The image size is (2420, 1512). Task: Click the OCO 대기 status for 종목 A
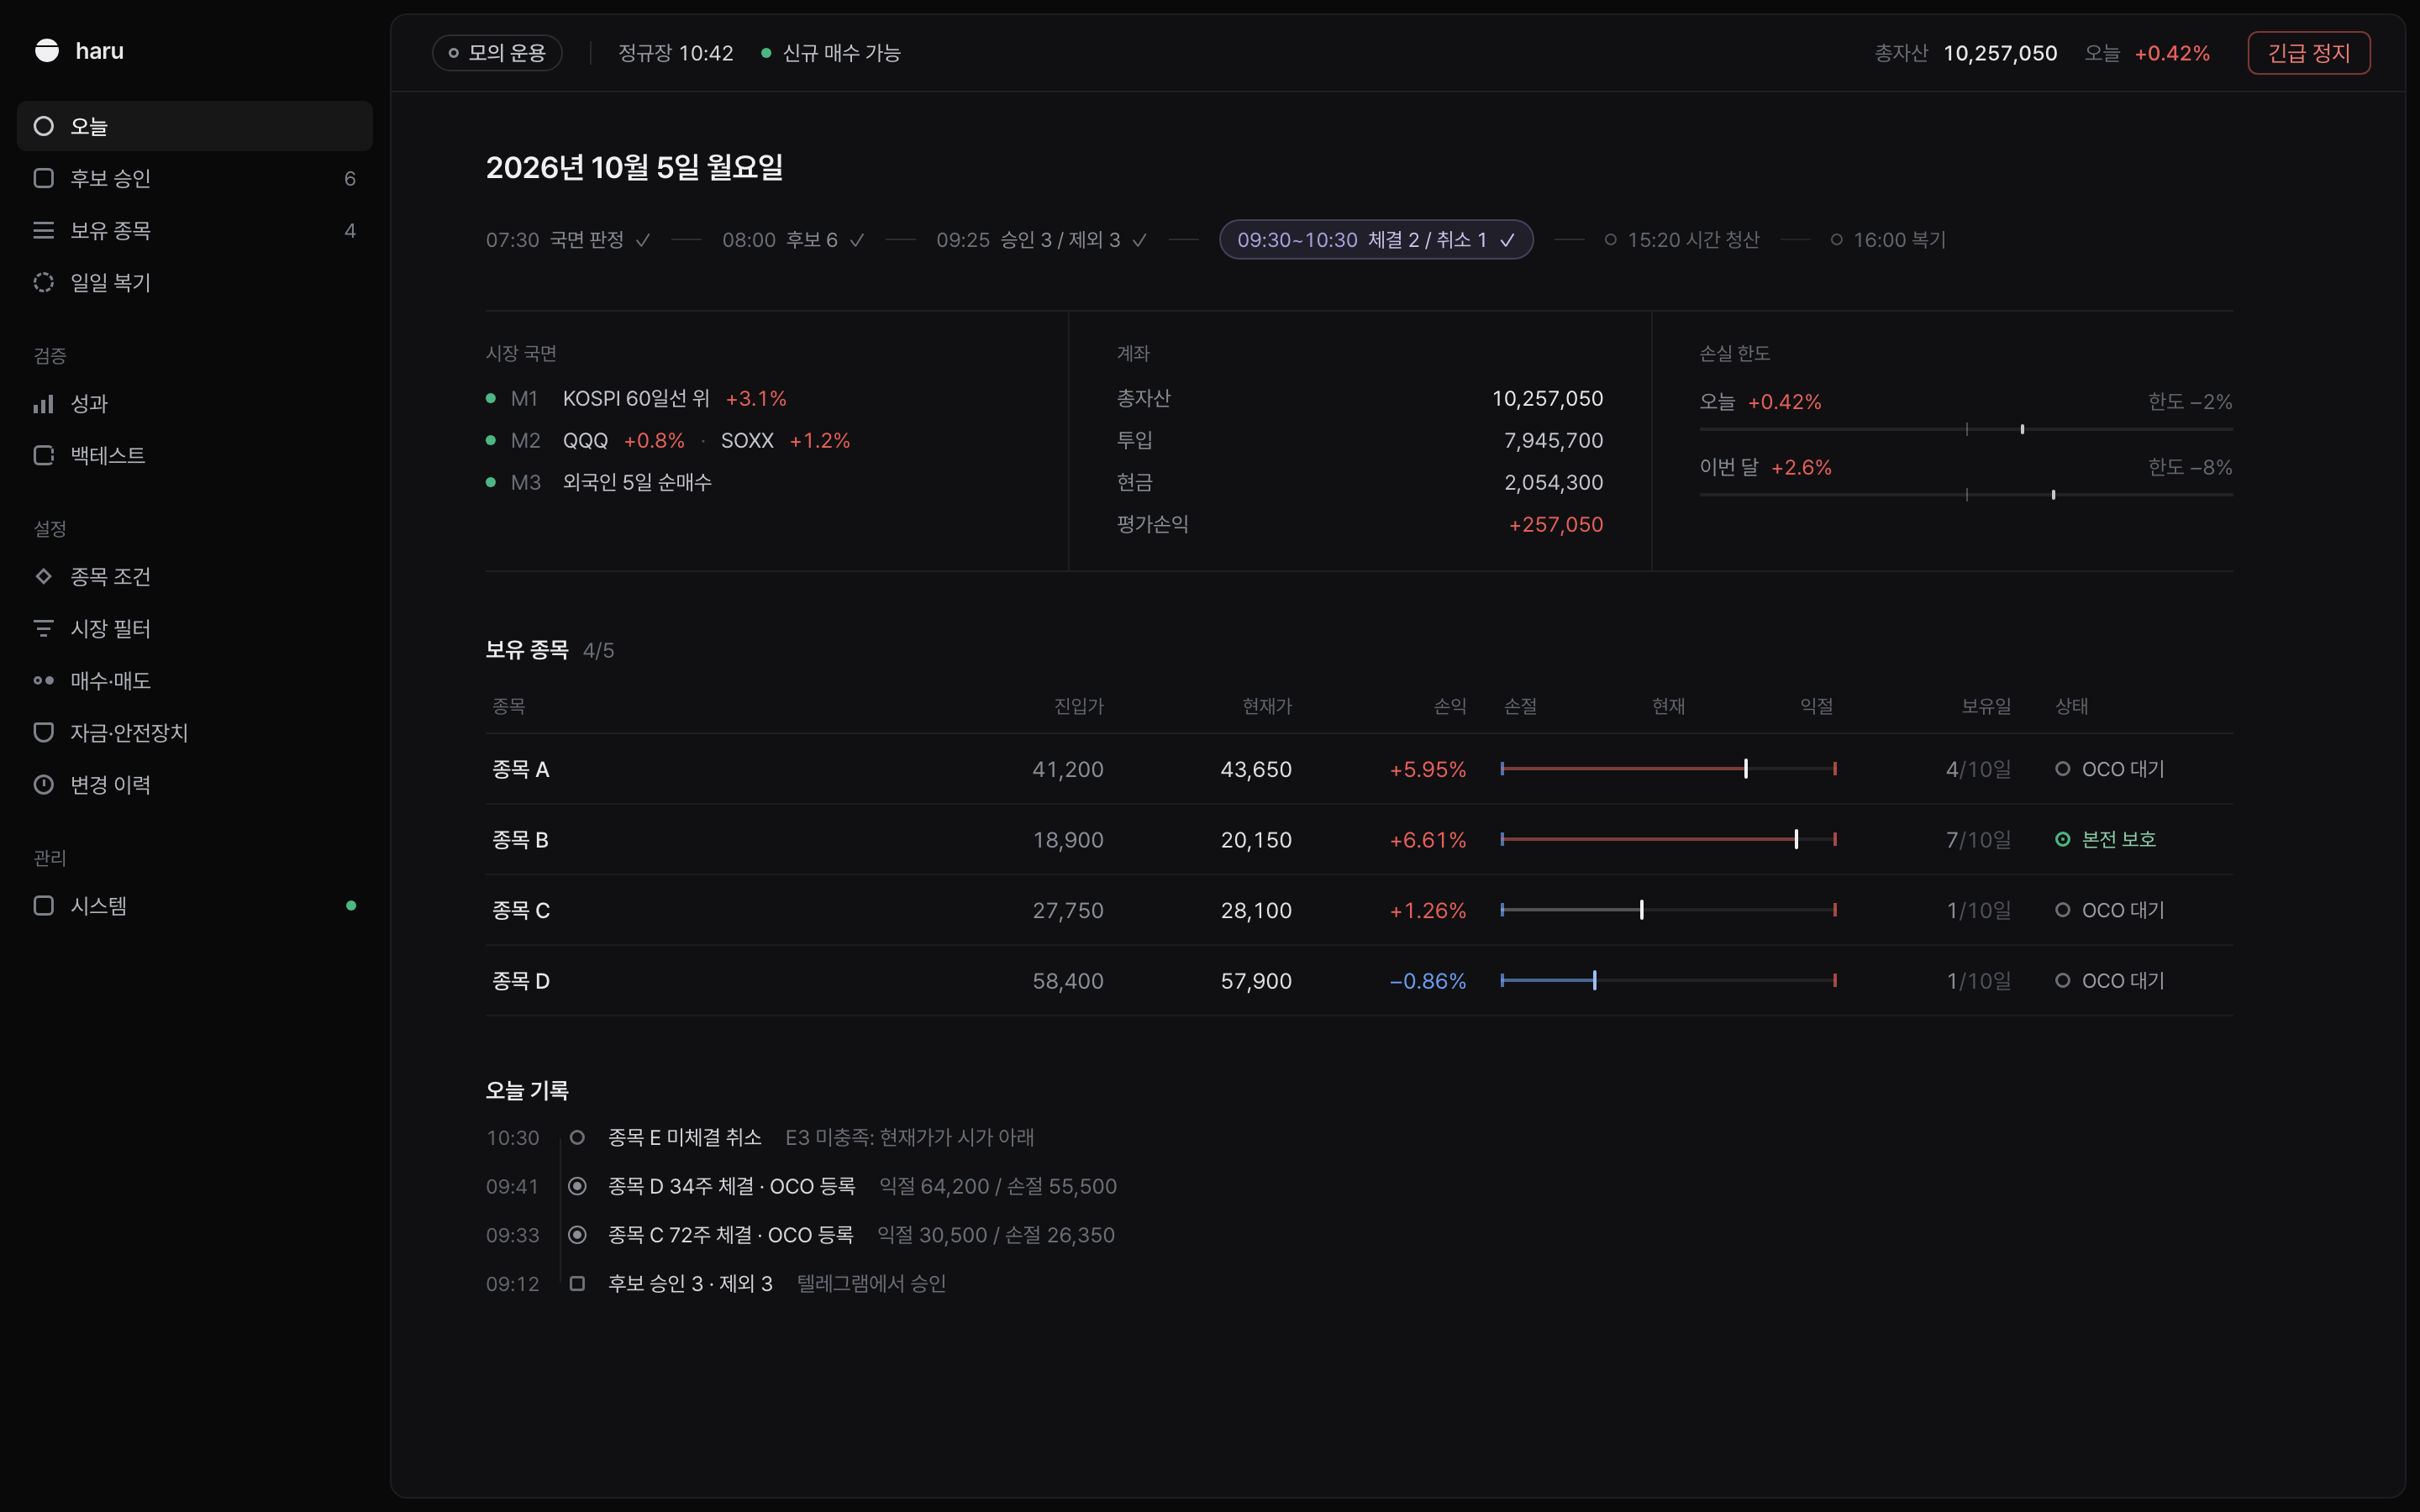pos(2110,769)
